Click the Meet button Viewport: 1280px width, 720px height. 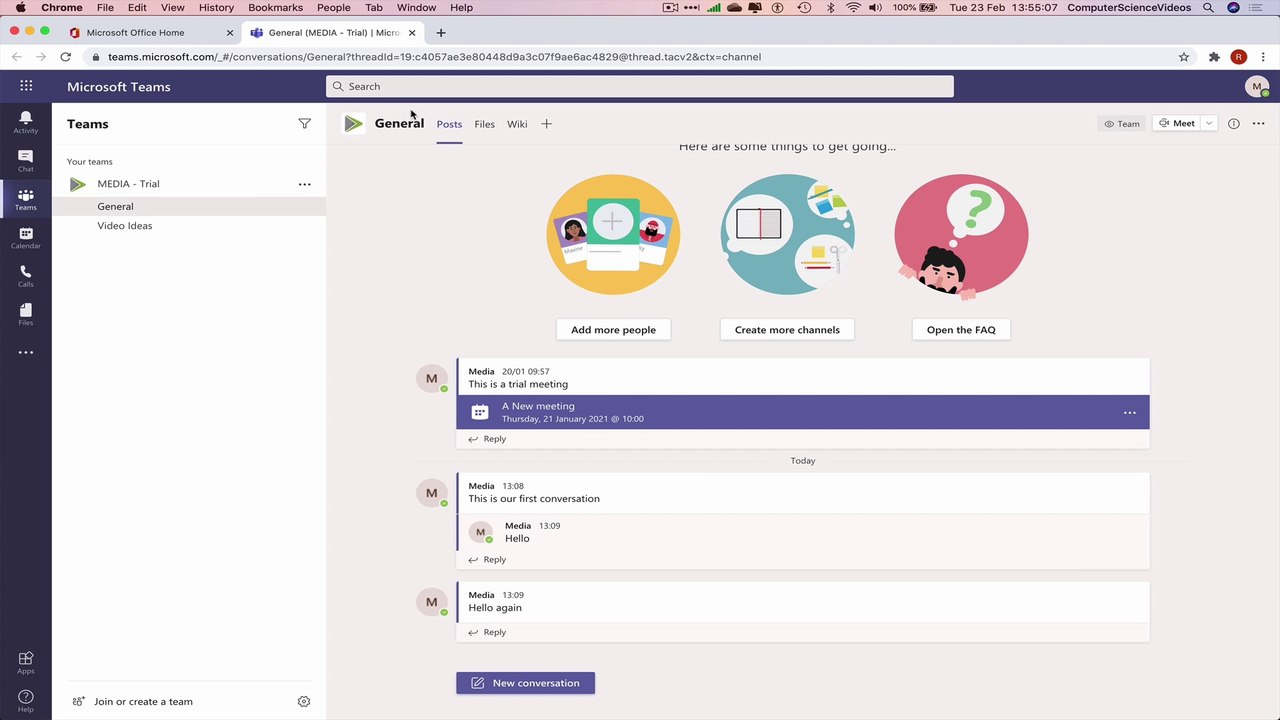(1176, 124)
